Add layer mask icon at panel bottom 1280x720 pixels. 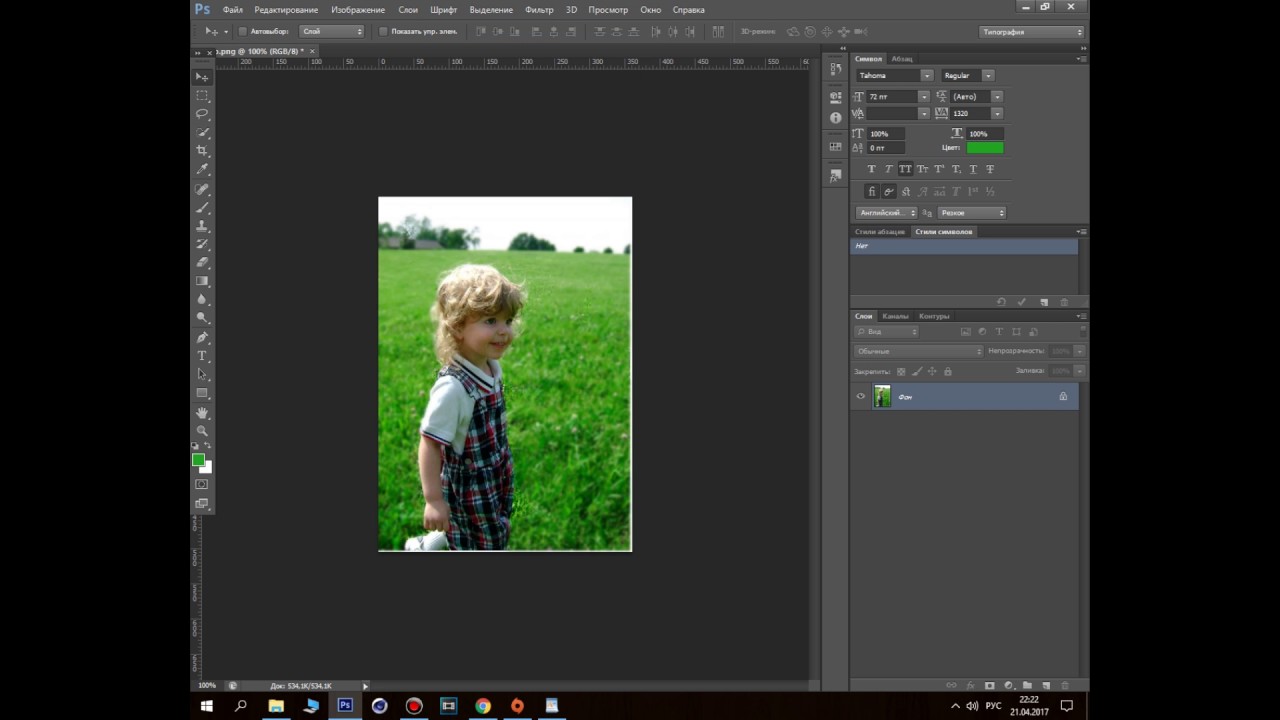[990, 685]
